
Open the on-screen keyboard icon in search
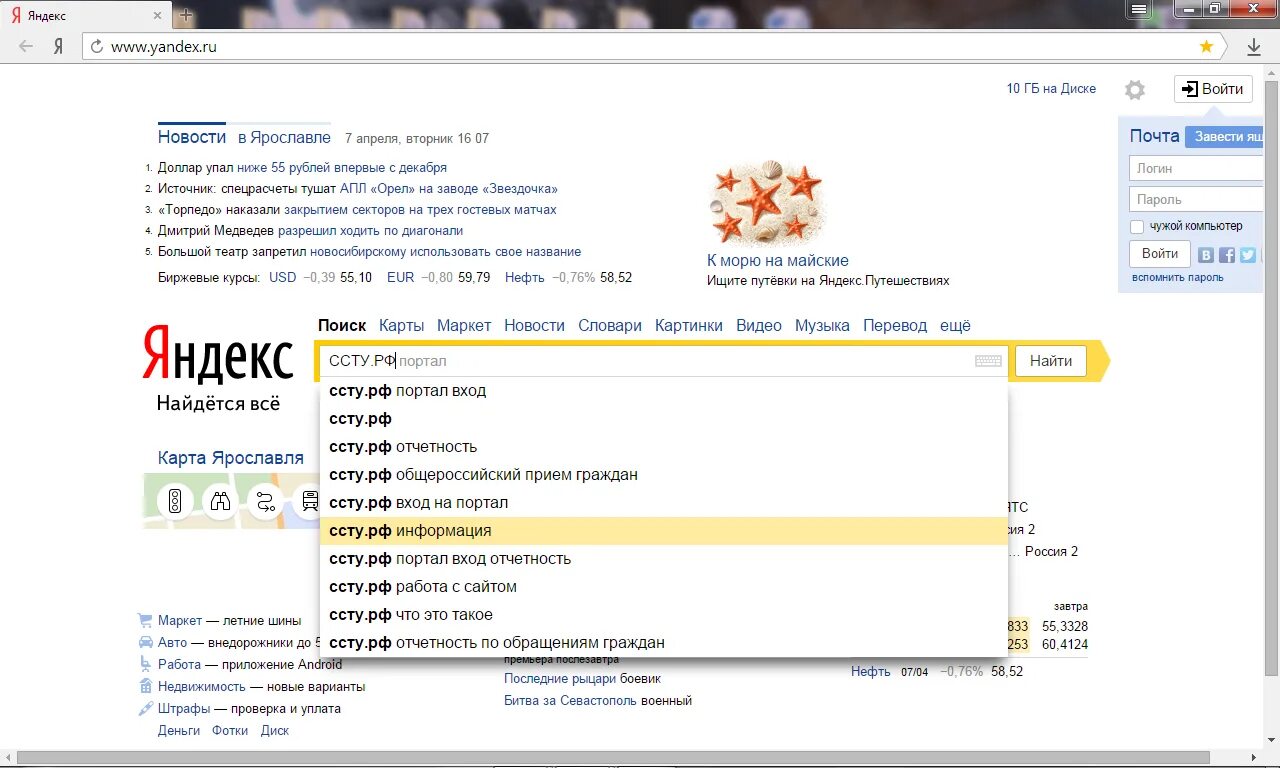click(988, 361)
